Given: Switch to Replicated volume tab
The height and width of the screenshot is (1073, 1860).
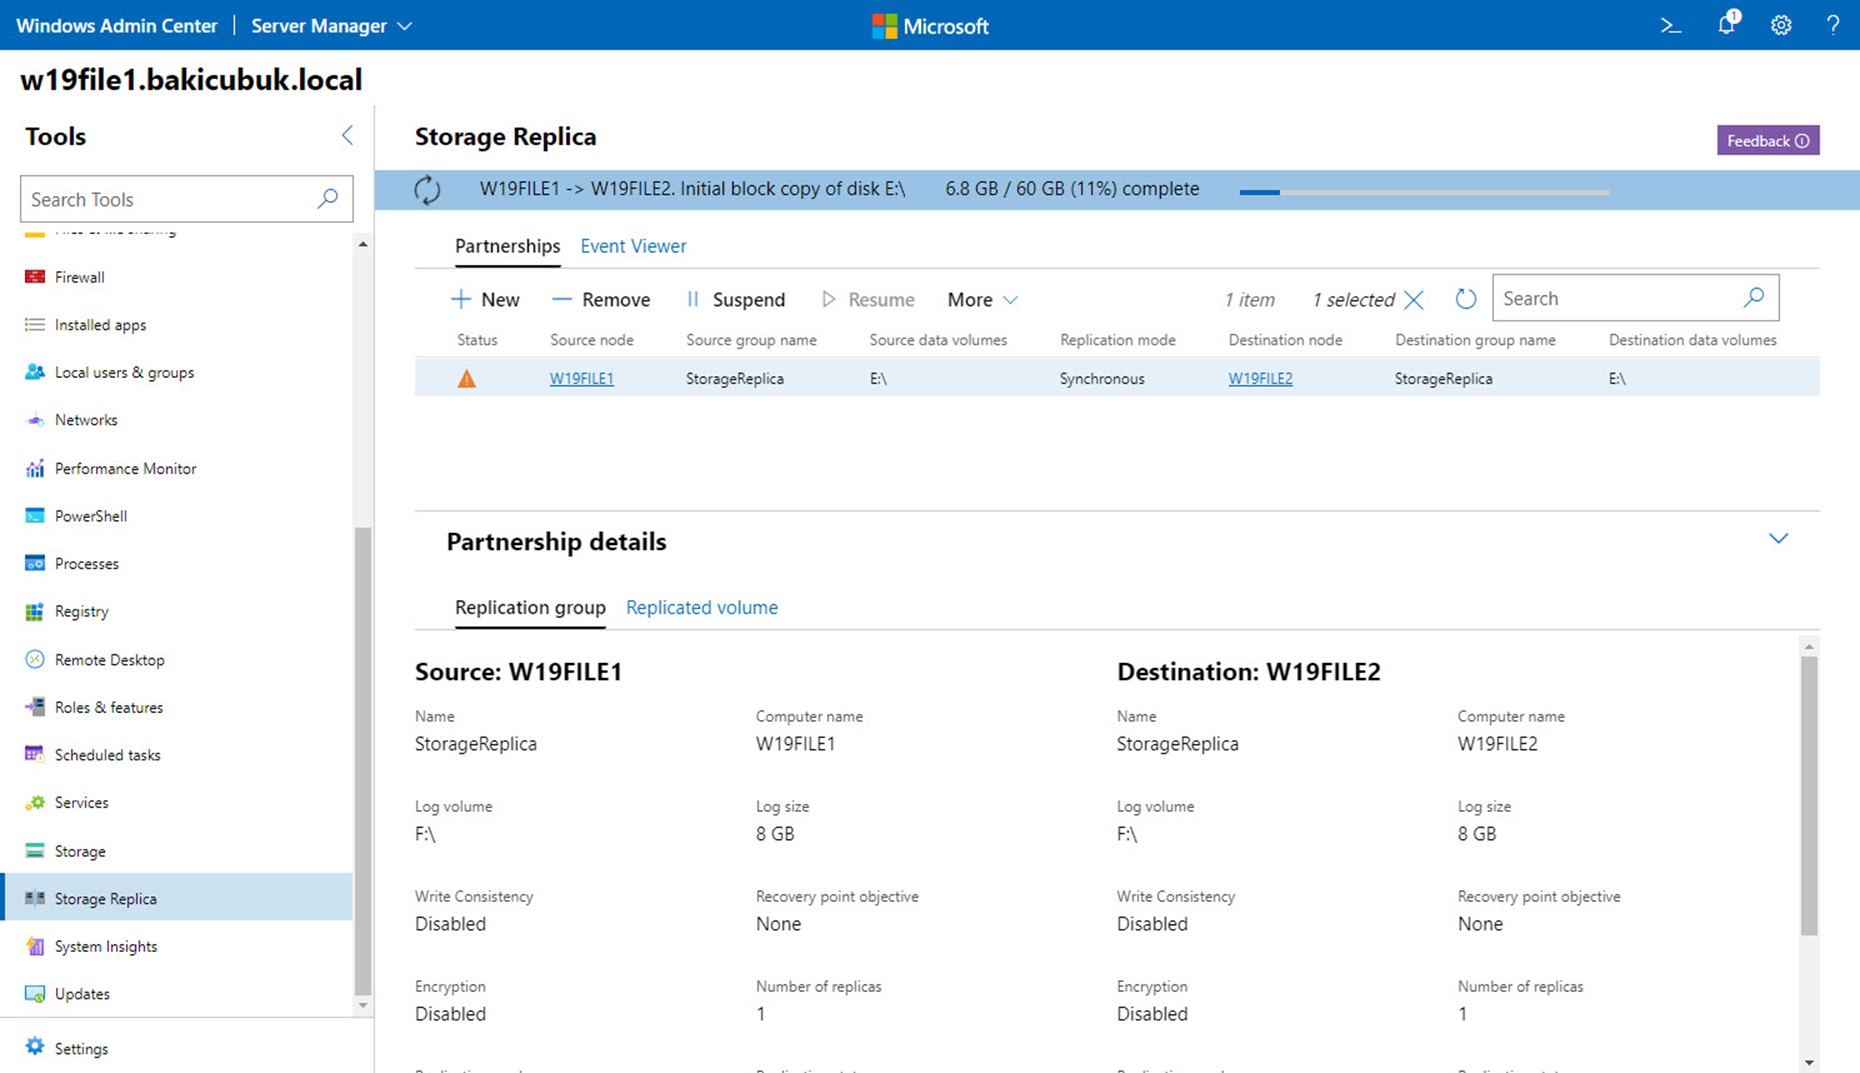Looking at the screenshot, I should click(701, 608).
